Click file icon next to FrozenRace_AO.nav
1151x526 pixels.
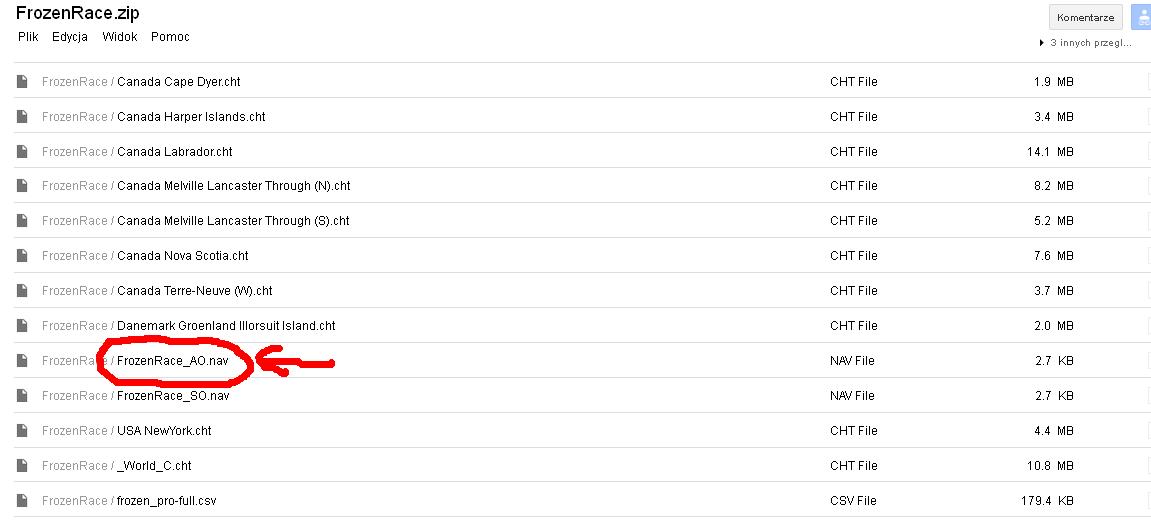click(22, 361)
